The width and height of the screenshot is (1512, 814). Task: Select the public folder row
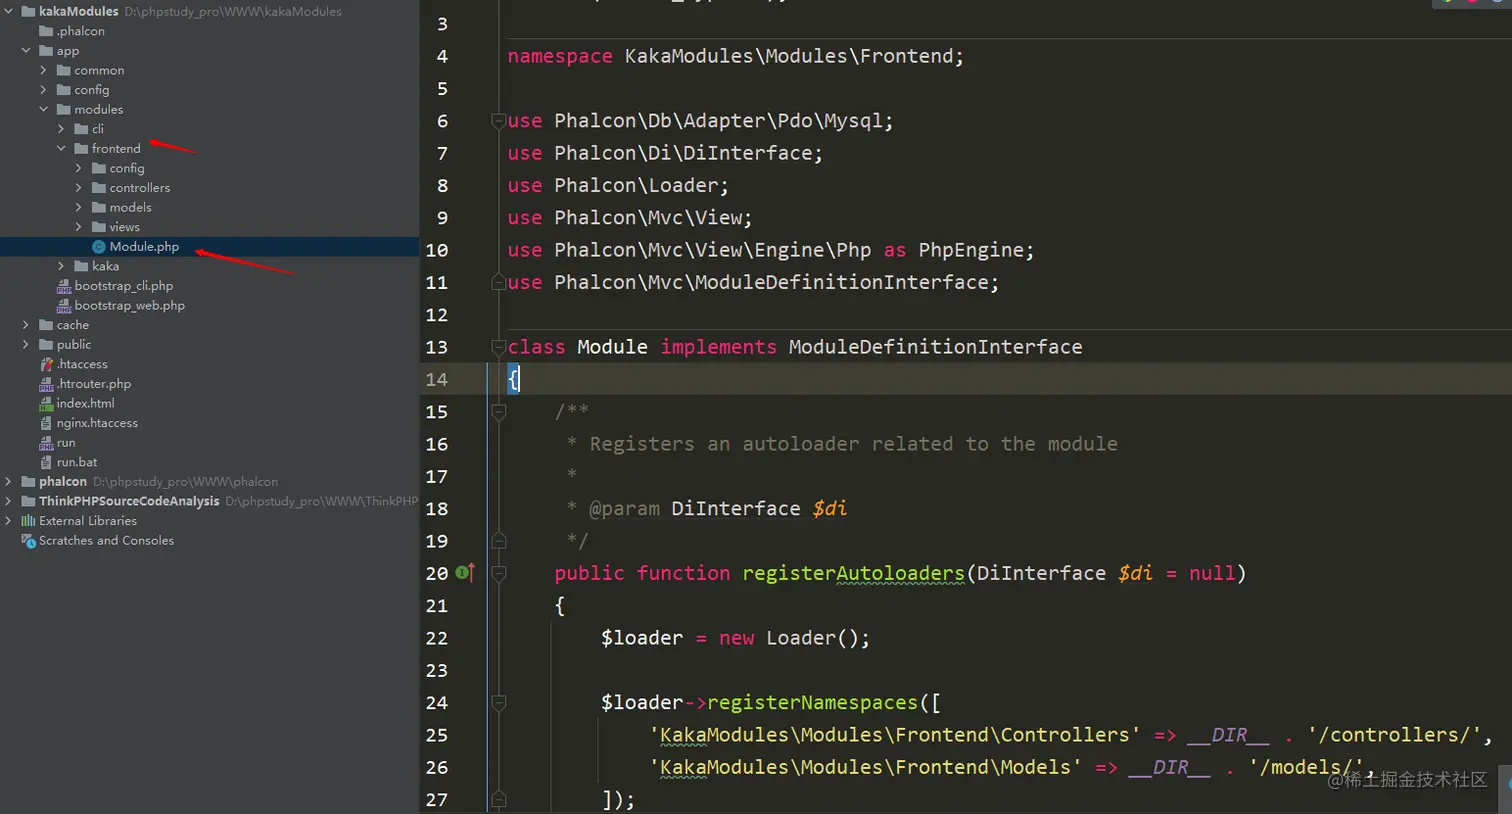pyautogui.click(x=209, y=344)
